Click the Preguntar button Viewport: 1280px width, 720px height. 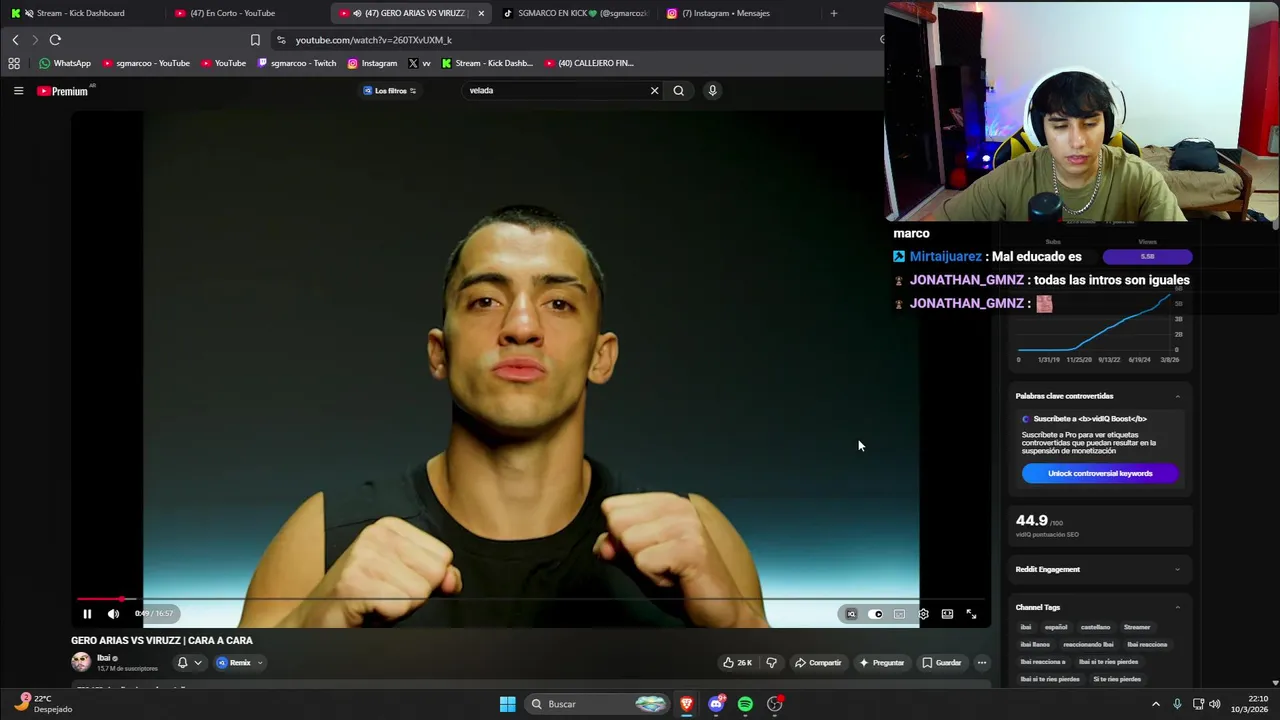point(881,662)
